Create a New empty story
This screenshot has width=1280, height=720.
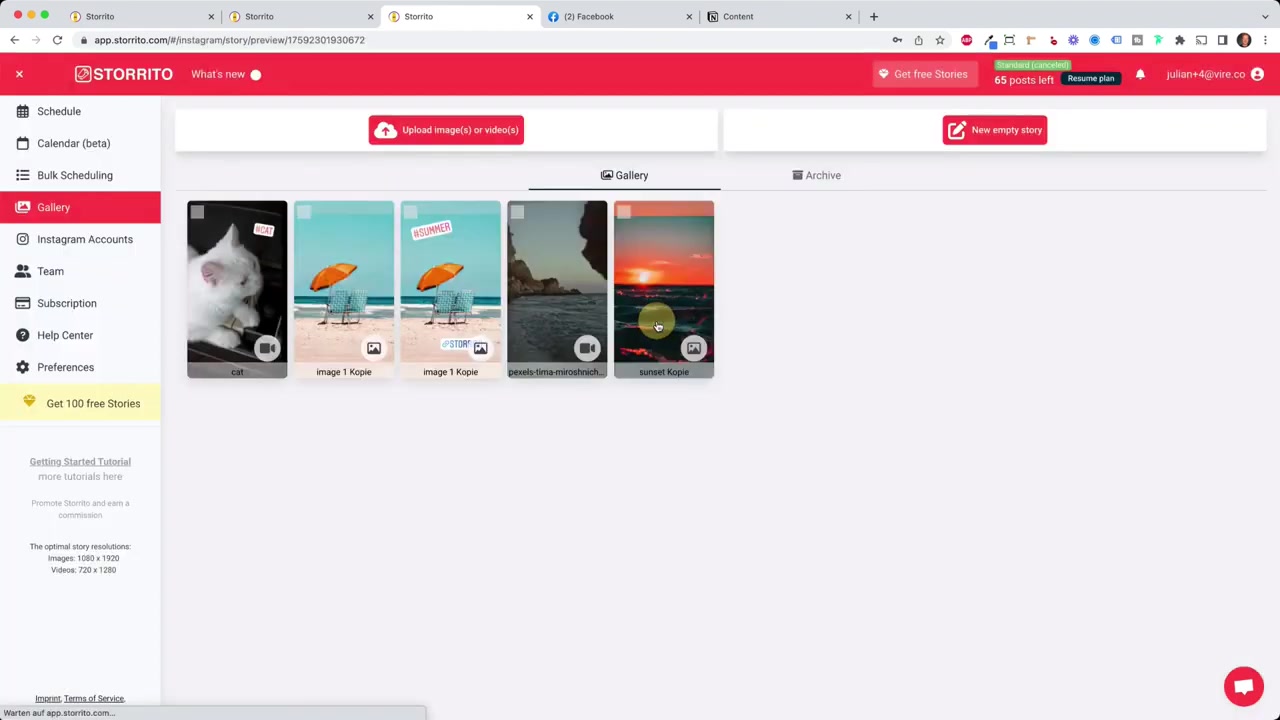[995, 130]
